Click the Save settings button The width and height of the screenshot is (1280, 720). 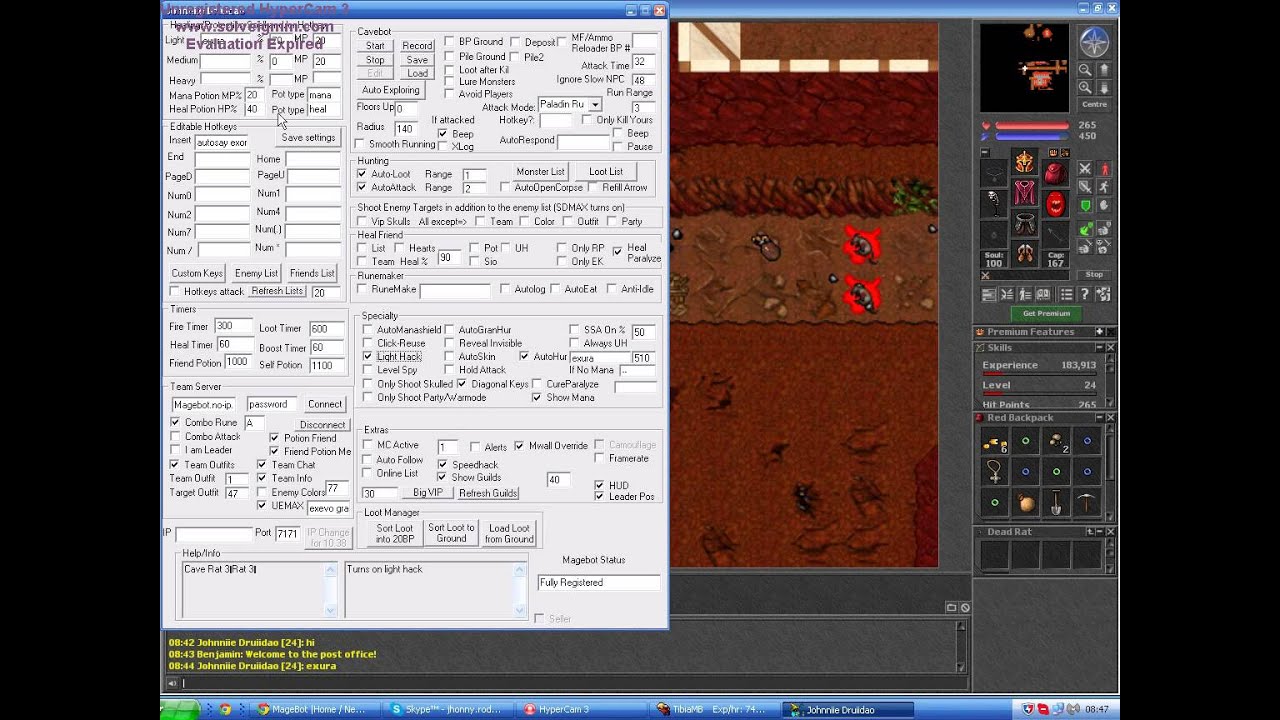click(308, 137)
